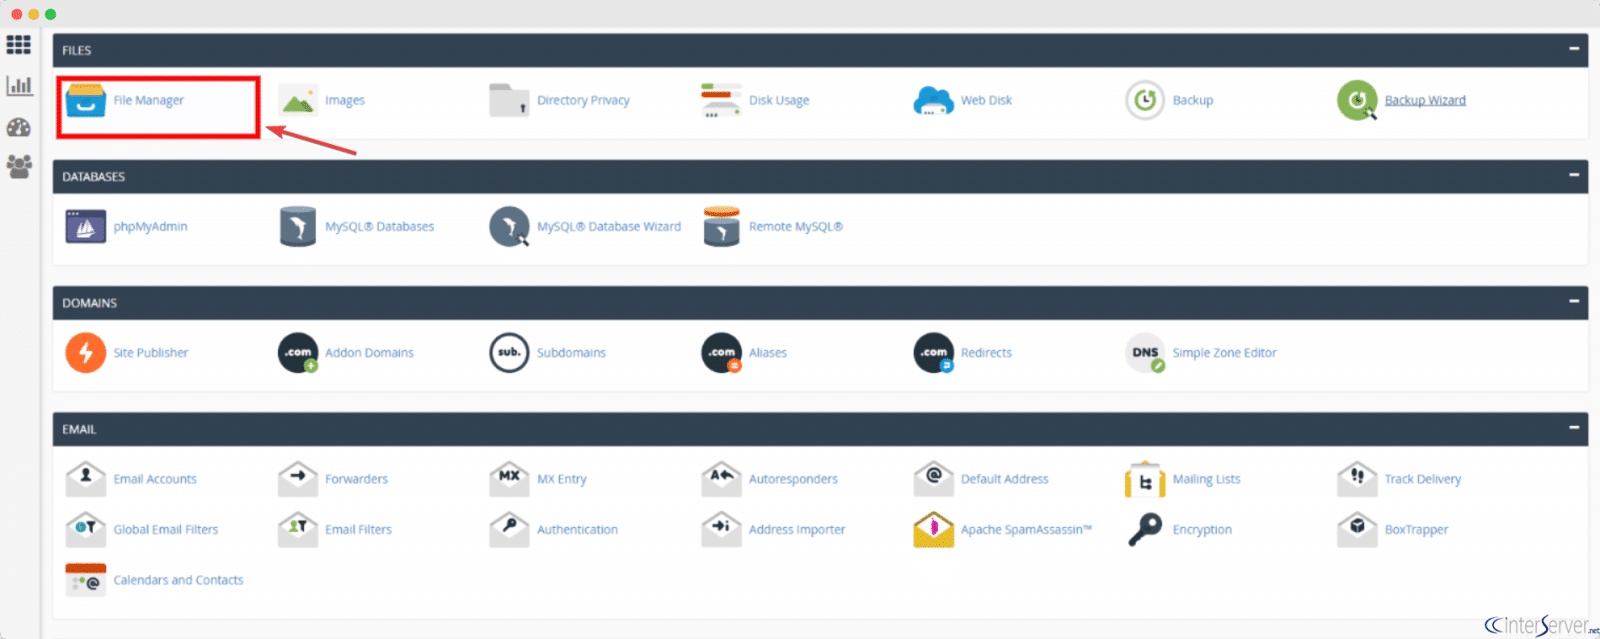Collapse the Databases section
Viewport: 1600px width, 639px height.
pyautogui.click(x=1574, y=175)
